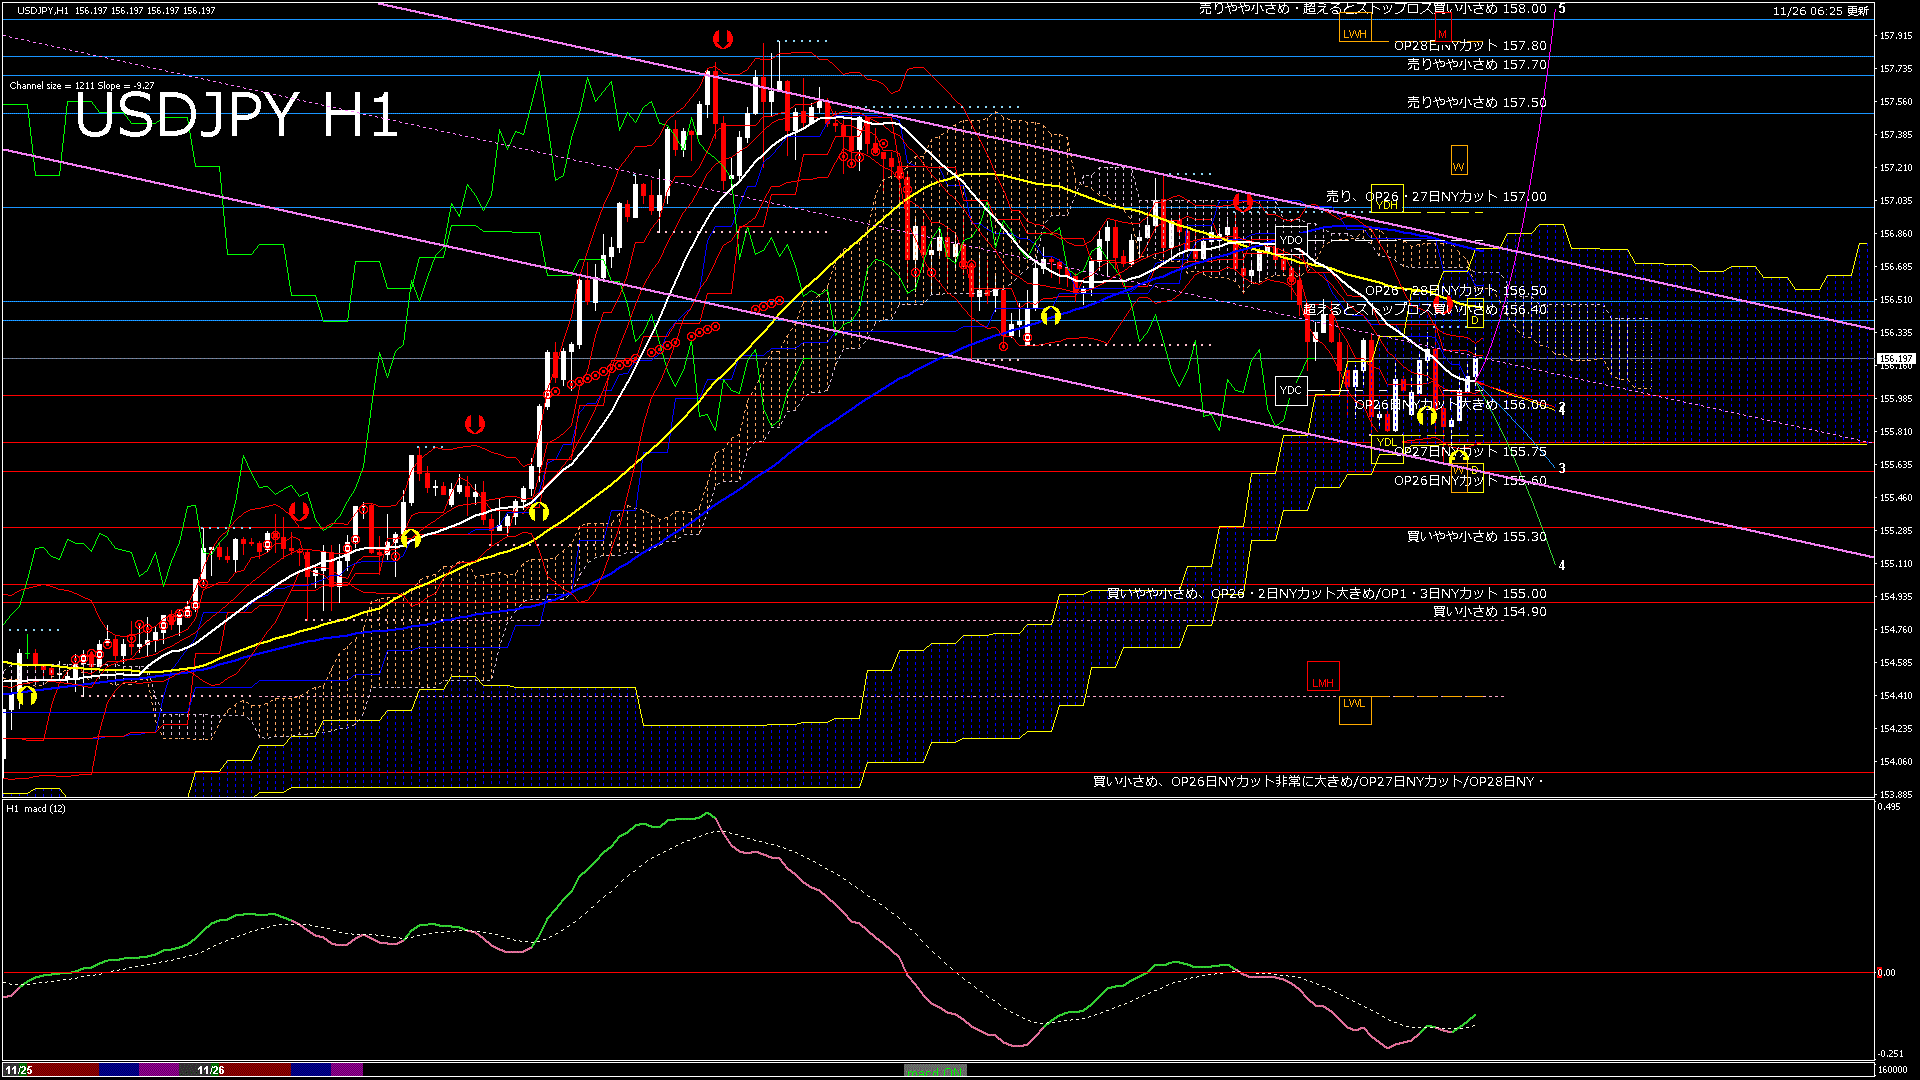Click the H1 macd (12) indicator label
The height and width of the screenshot is (1080, 1920).
[x=36, y=808]
